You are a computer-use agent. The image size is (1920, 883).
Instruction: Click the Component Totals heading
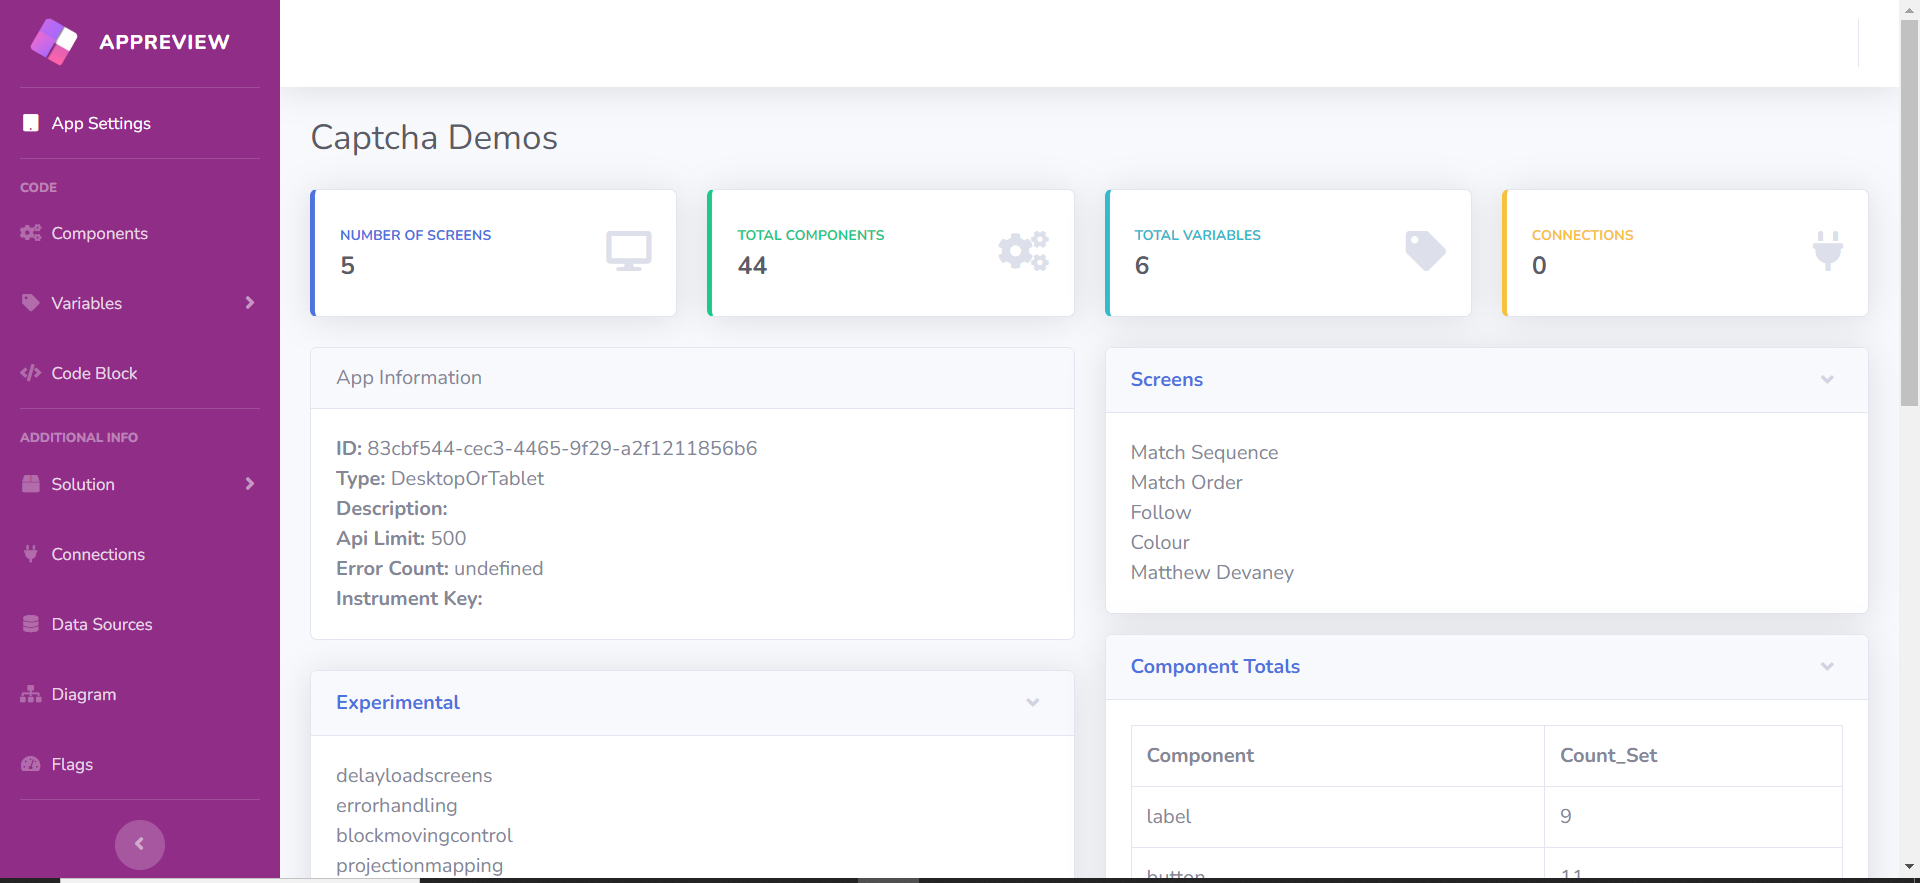[1214, 667]
